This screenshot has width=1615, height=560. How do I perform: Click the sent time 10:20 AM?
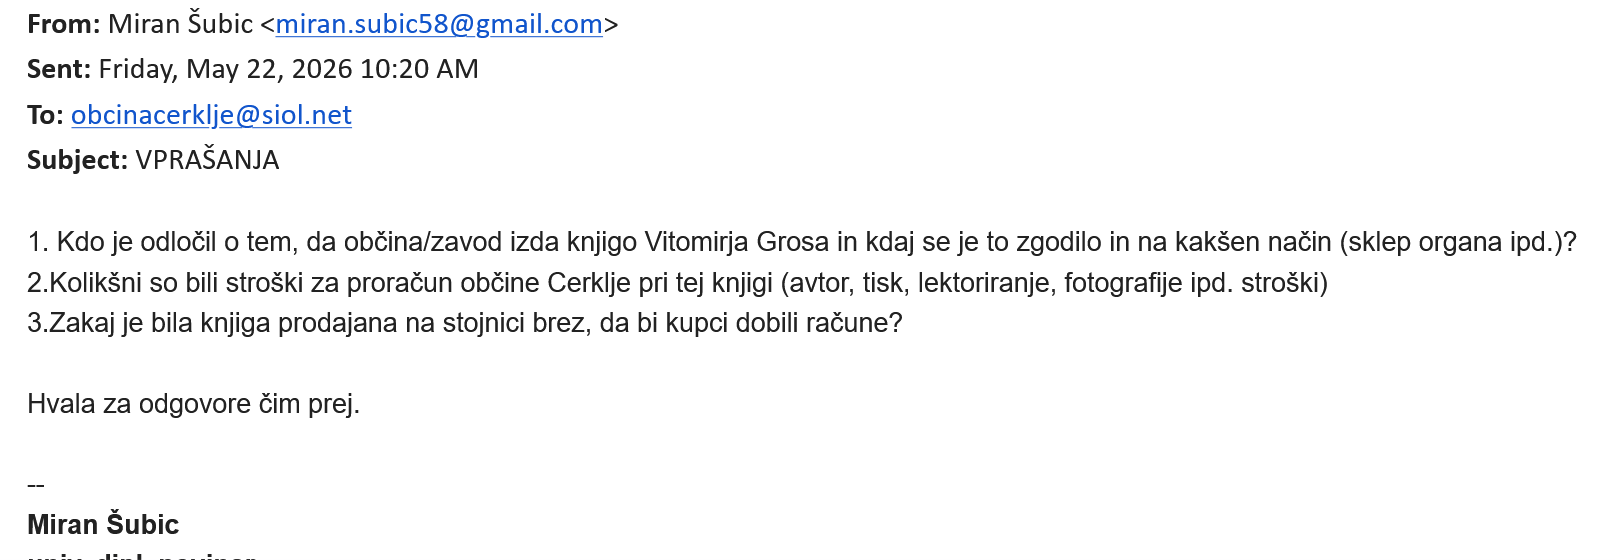419,69
